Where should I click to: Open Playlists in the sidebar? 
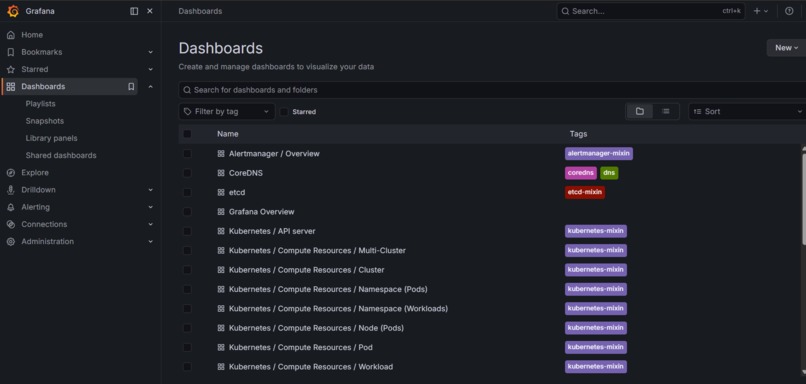coord(41,104)
